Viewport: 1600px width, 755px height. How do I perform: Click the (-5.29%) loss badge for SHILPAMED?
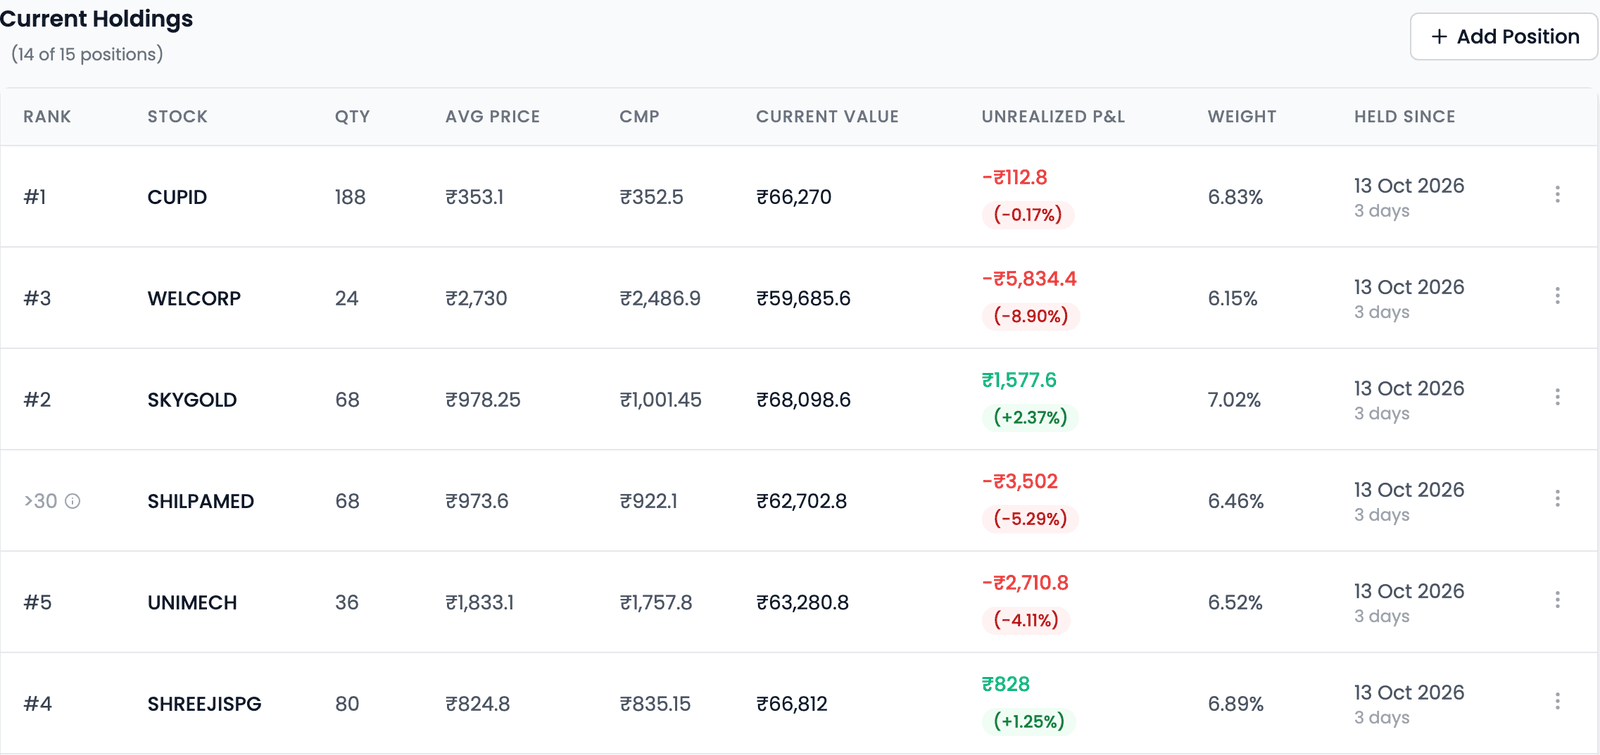1030,519
